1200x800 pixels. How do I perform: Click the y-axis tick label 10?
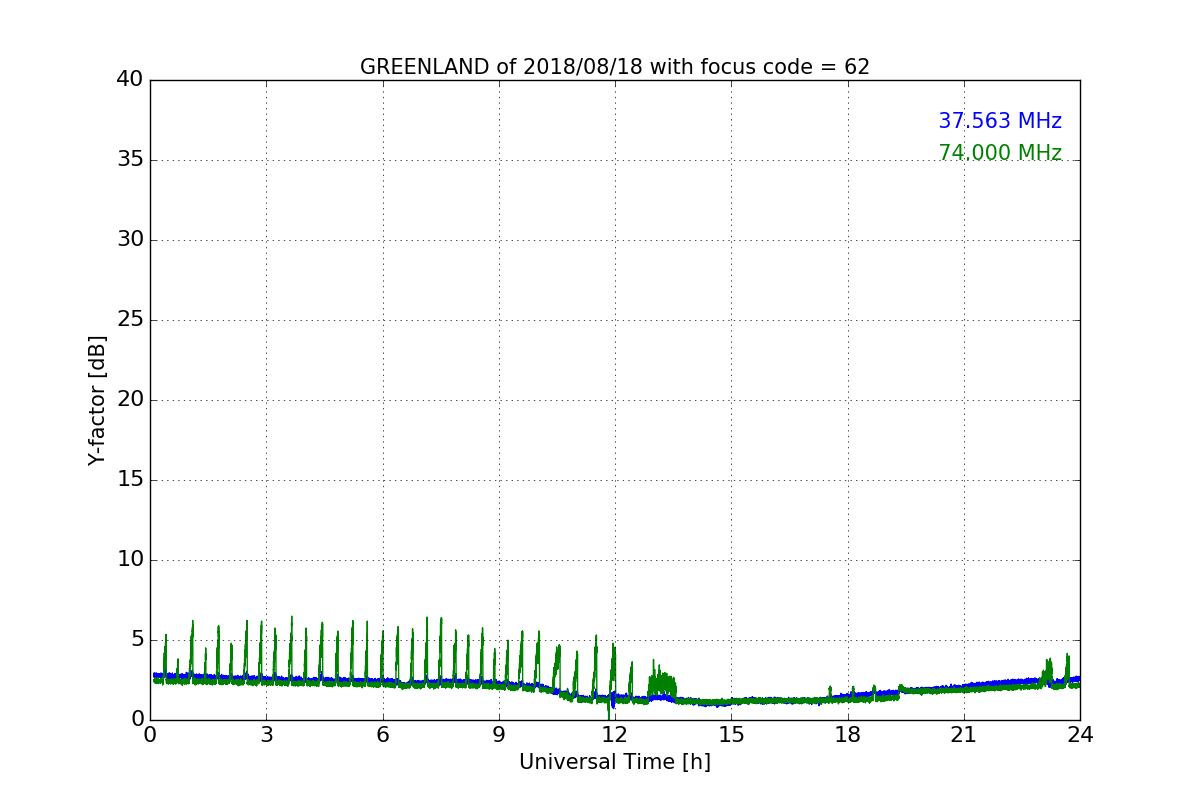tap(130, 560)
